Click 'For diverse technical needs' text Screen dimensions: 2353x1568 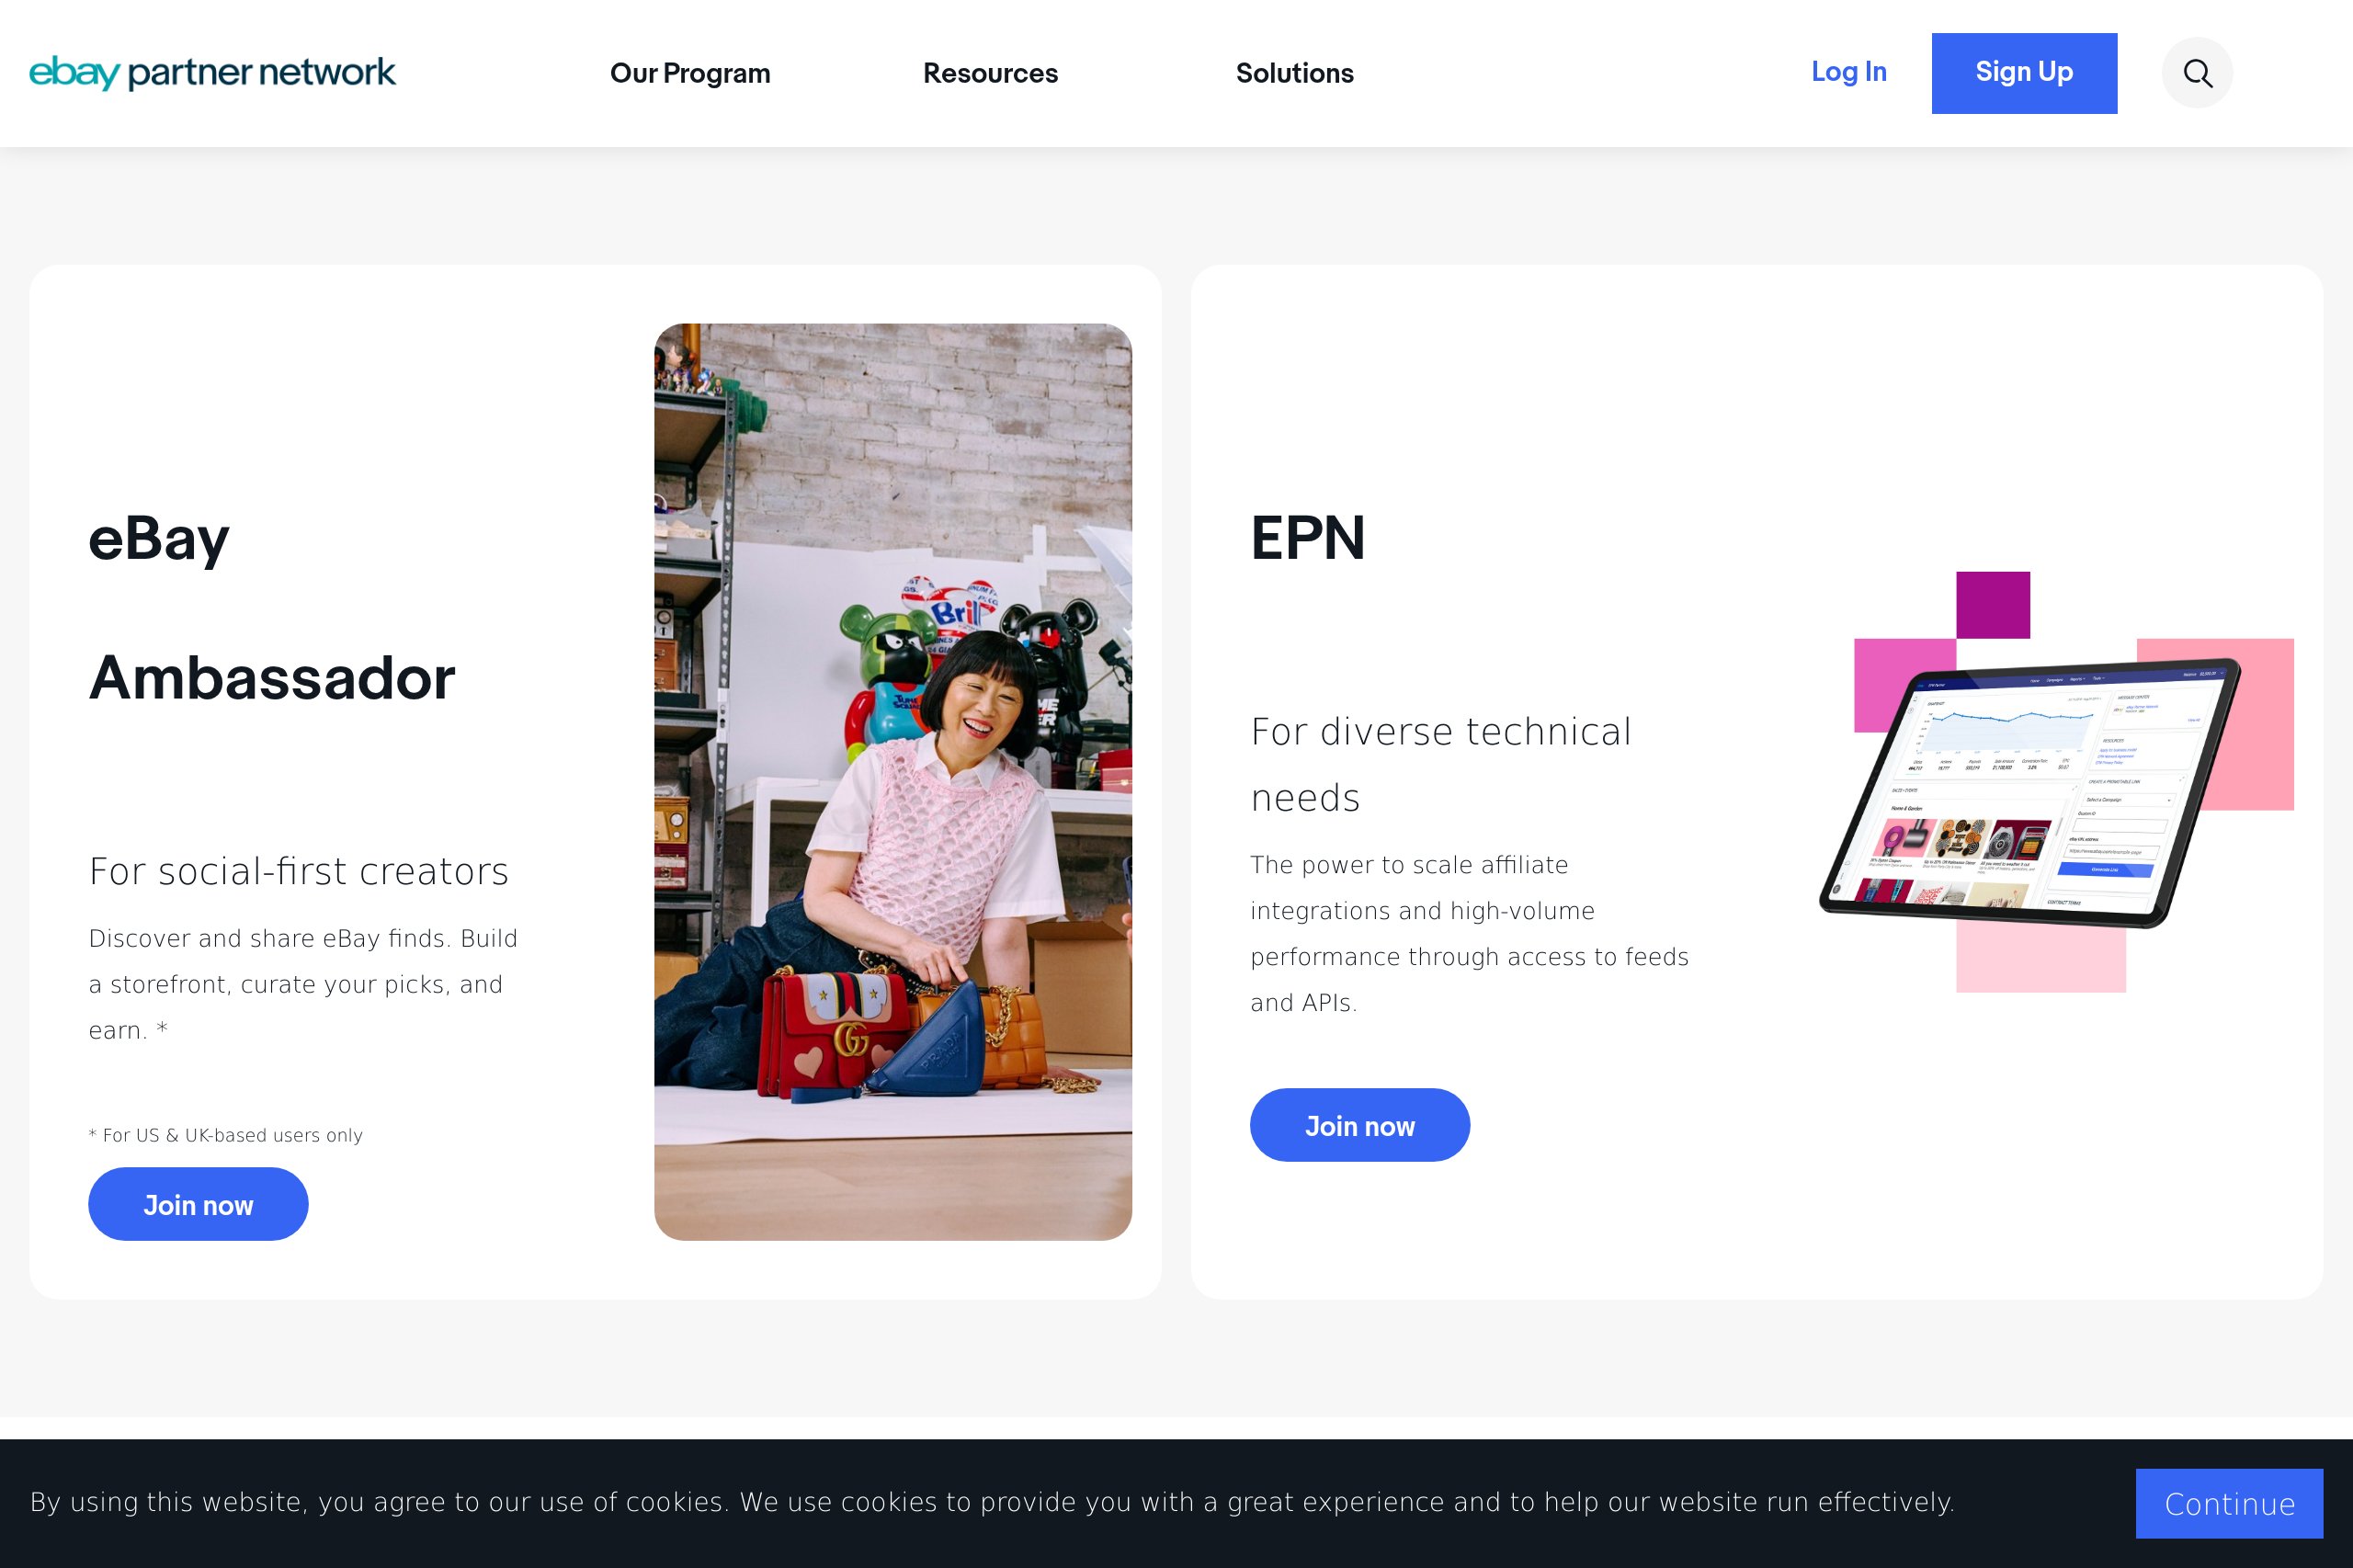click(x=1441, y=765)
